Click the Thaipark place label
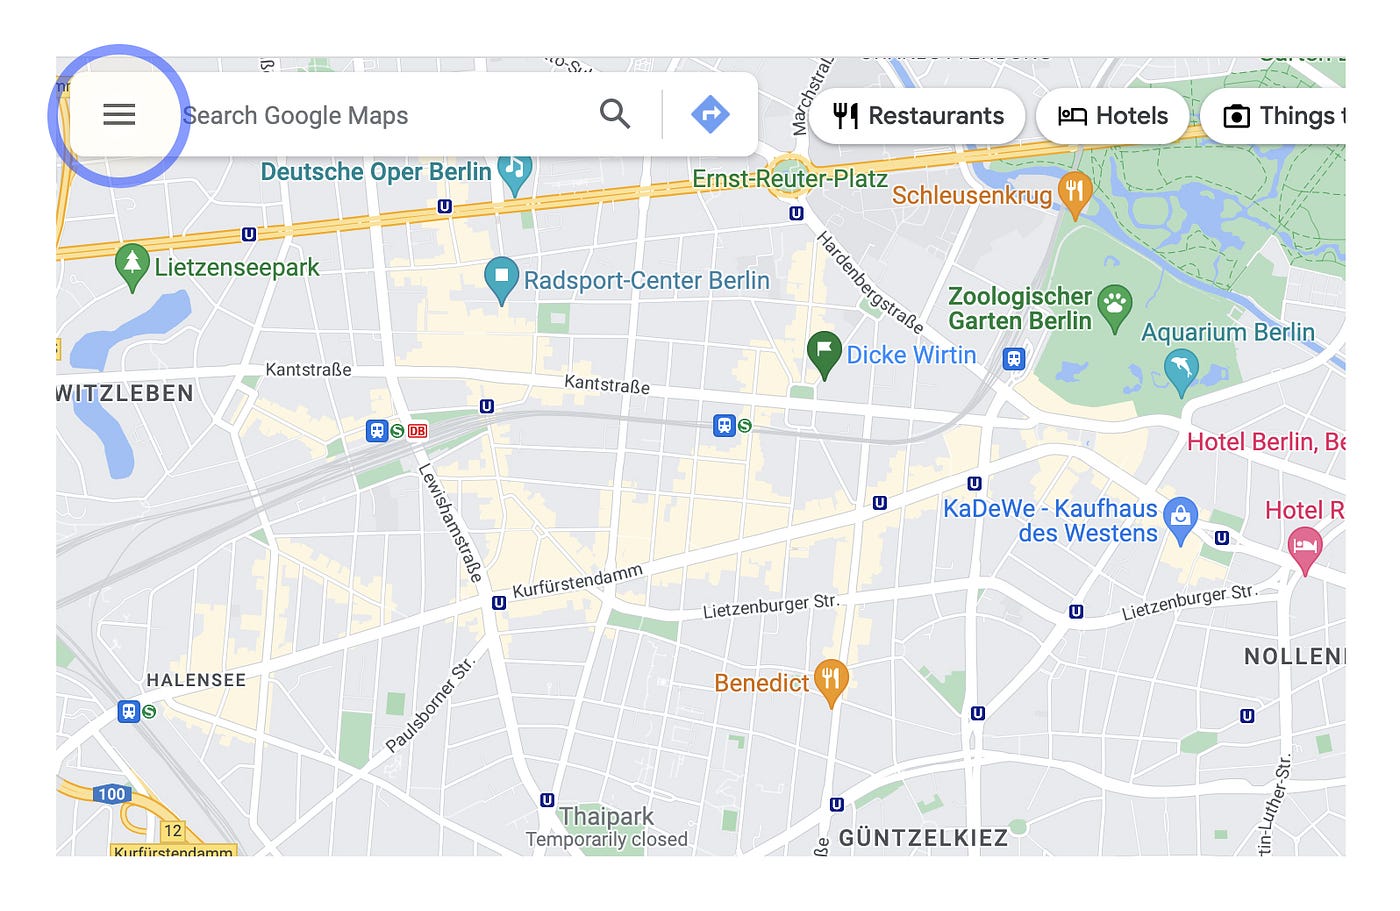 point(606,816)
